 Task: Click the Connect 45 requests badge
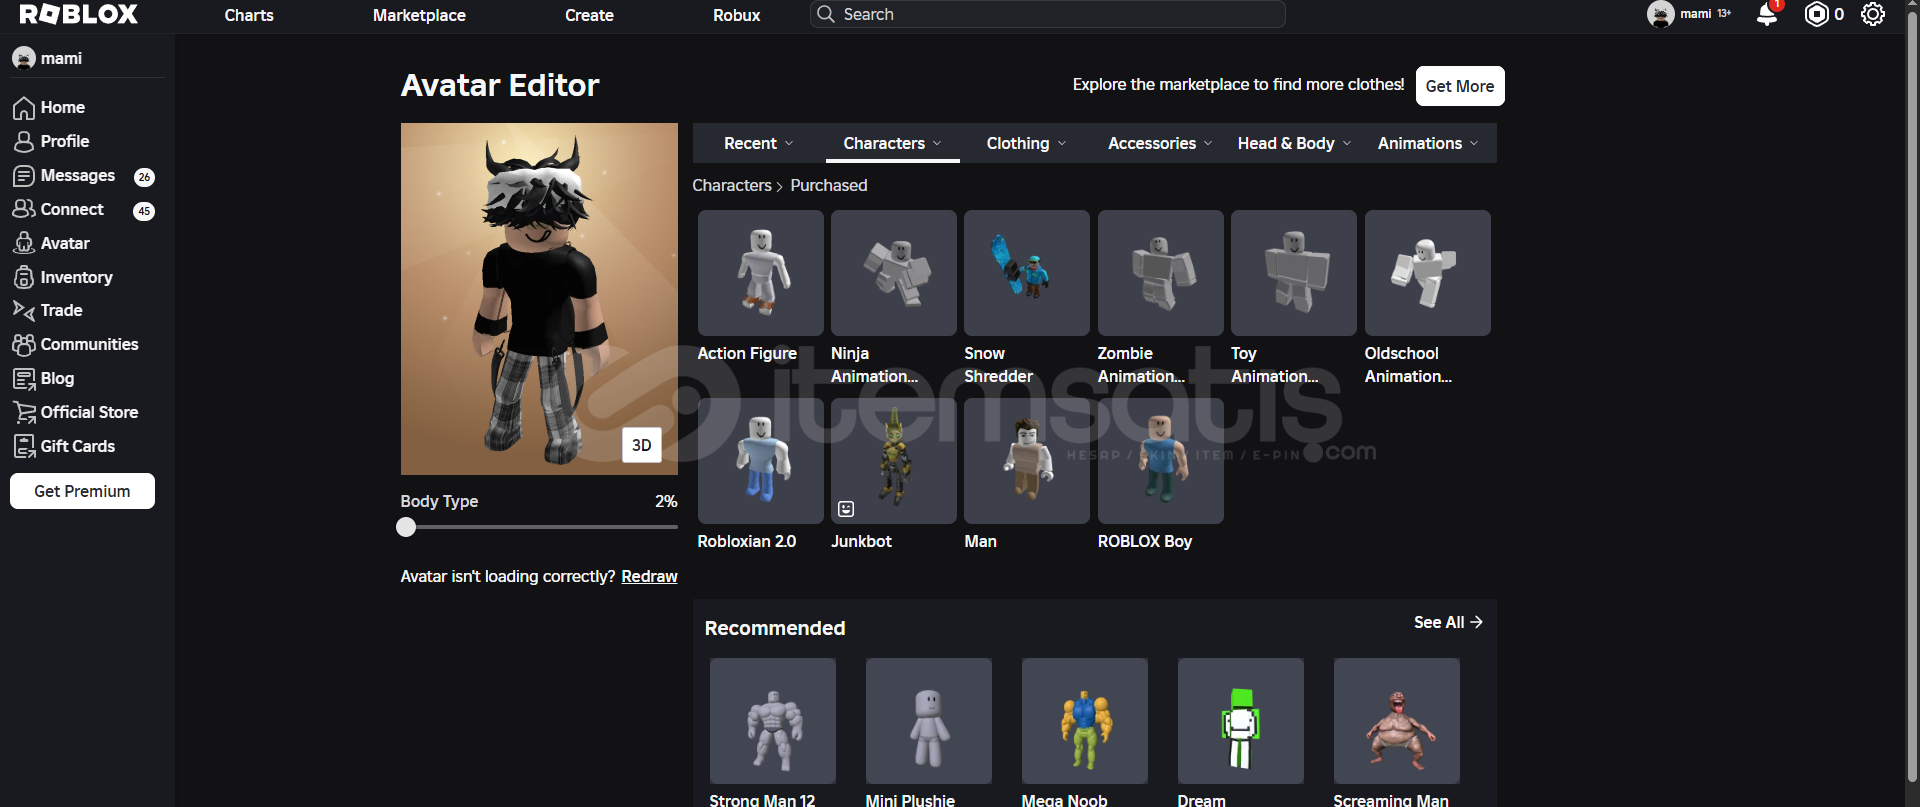coord(144,211)
